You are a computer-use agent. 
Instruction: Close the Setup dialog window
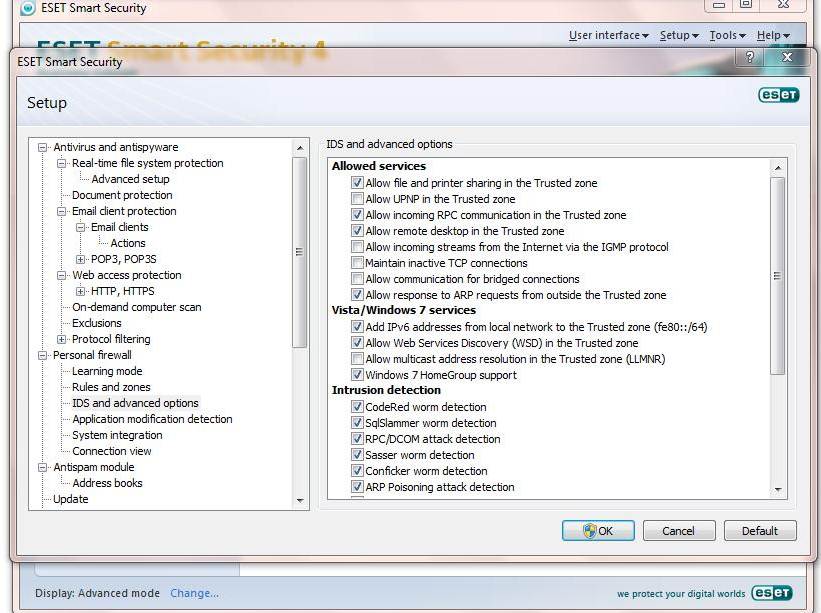[787, 57]
